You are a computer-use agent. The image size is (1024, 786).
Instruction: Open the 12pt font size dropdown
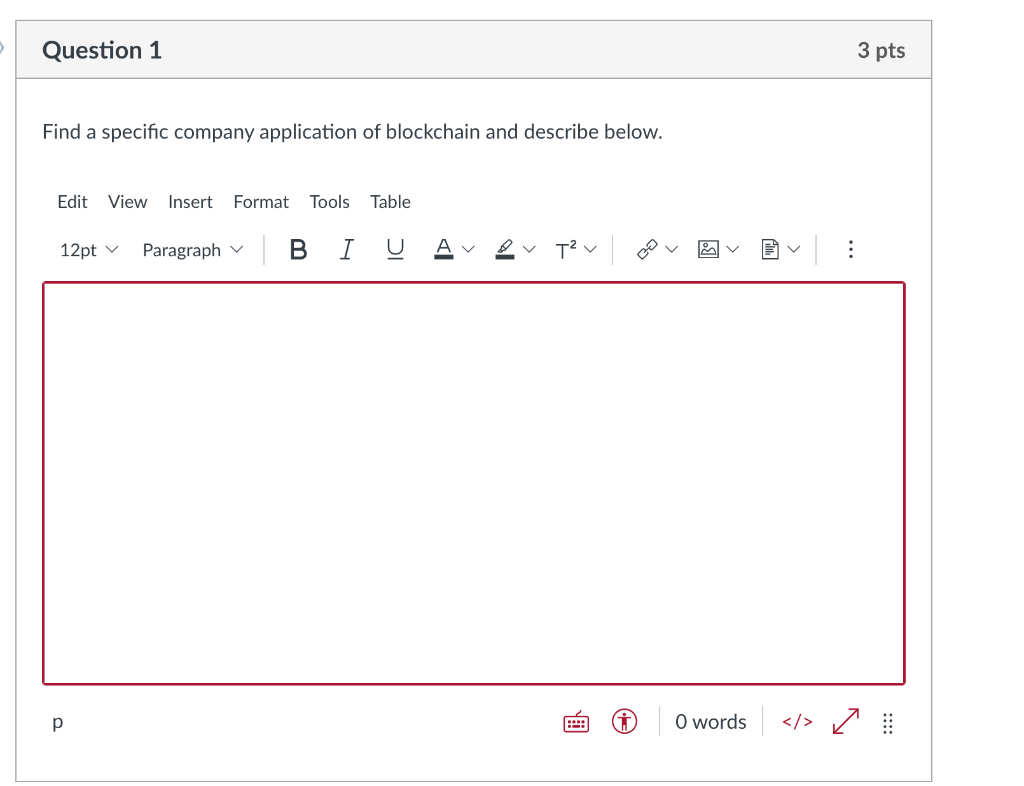[x=86, y=249]
